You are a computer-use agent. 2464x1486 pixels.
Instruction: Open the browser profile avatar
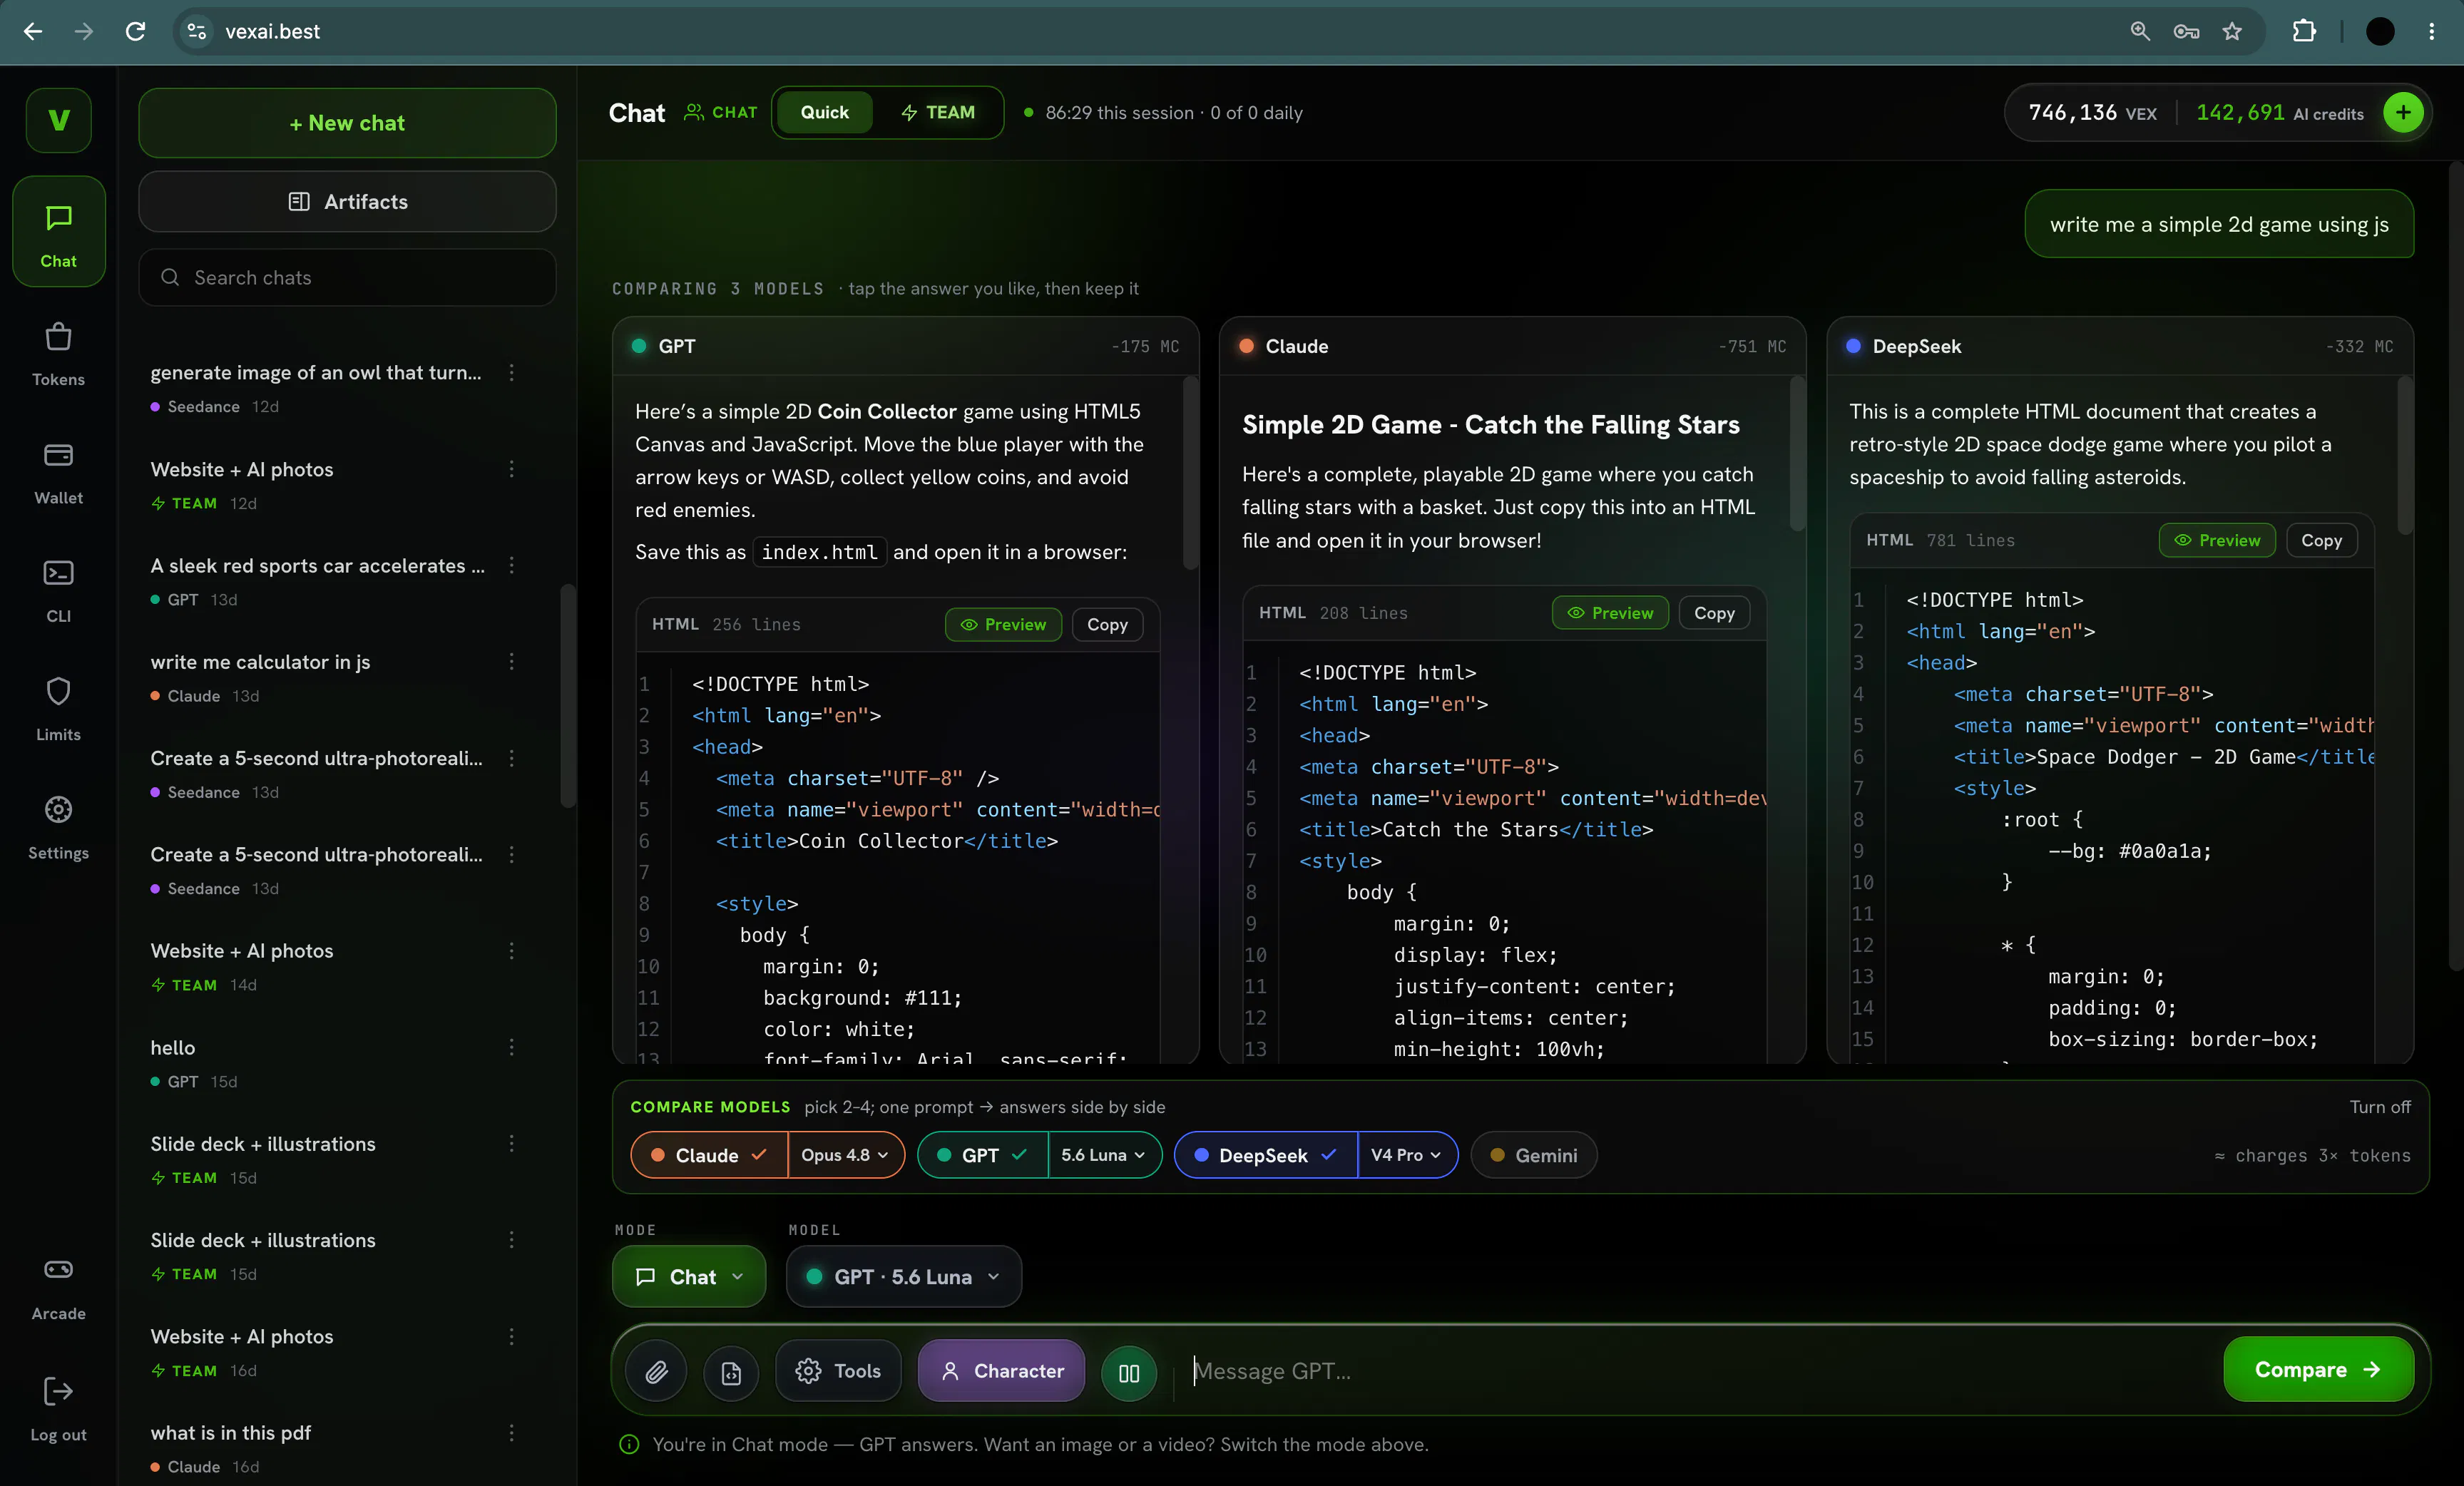[2380, 31]
